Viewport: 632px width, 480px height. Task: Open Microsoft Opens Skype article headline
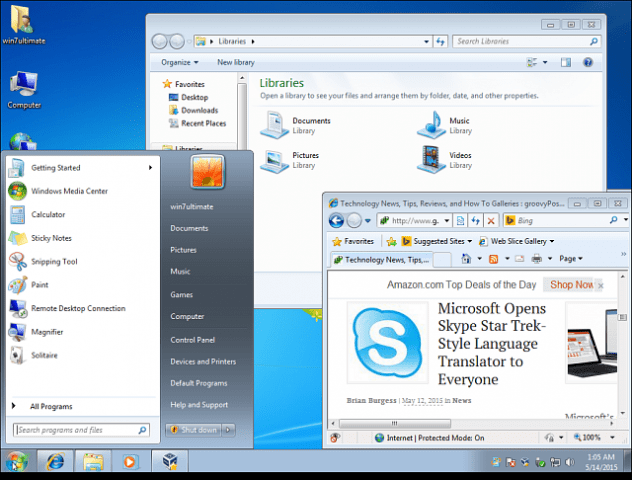point(492,344)
